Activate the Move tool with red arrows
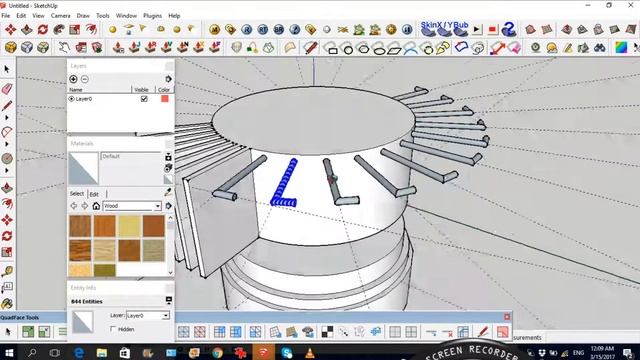 point(7,220)
